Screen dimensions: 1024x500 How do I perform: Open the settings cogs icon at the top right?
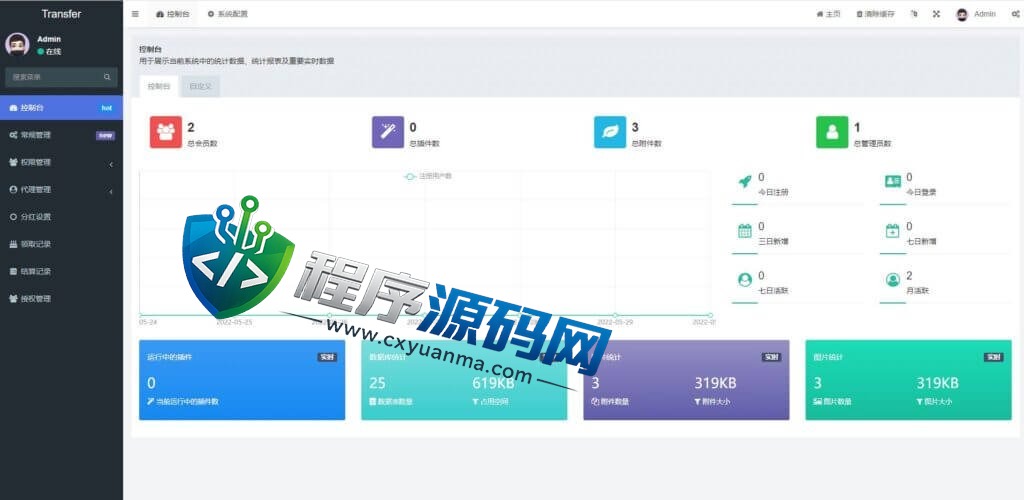coord(1016,14)
